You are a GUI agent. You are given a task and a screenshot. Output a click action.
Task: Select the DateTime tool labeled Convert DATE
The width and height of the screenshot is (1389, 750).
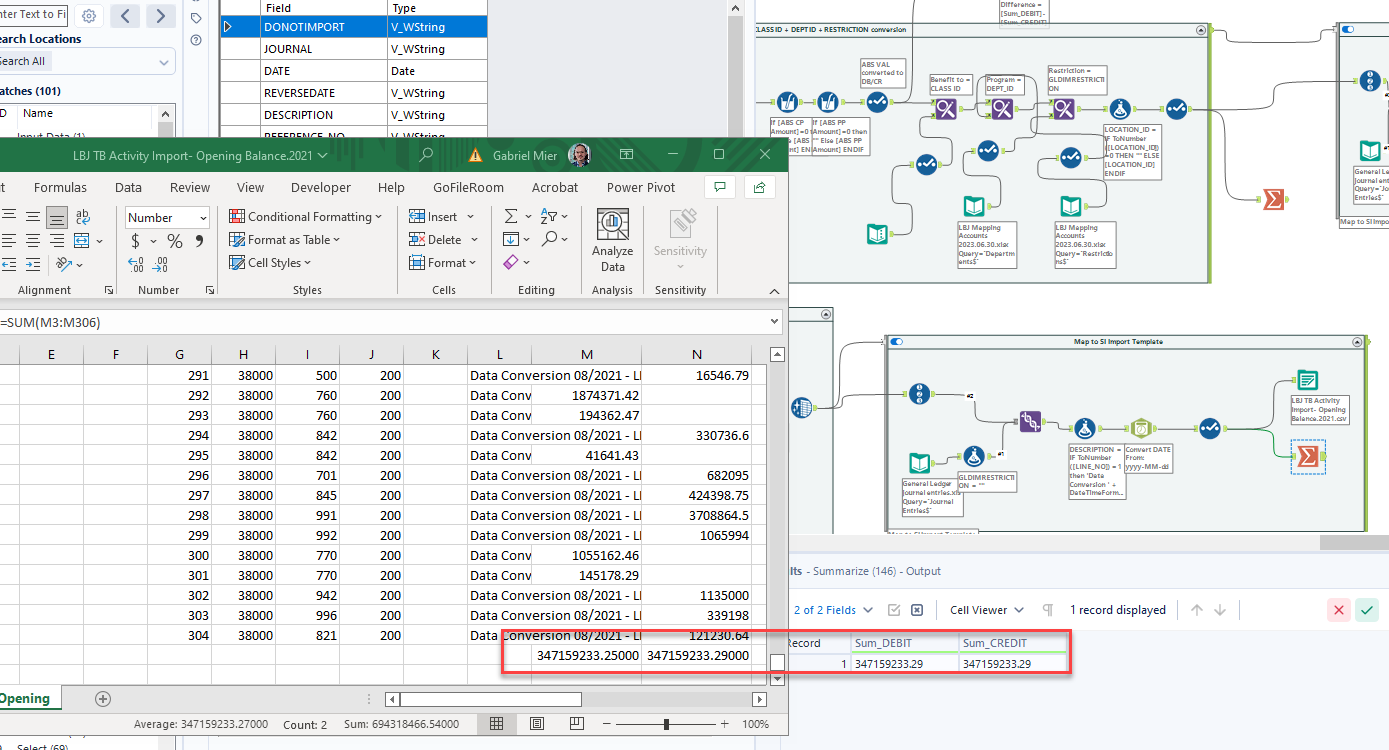tap(1139, 429)
